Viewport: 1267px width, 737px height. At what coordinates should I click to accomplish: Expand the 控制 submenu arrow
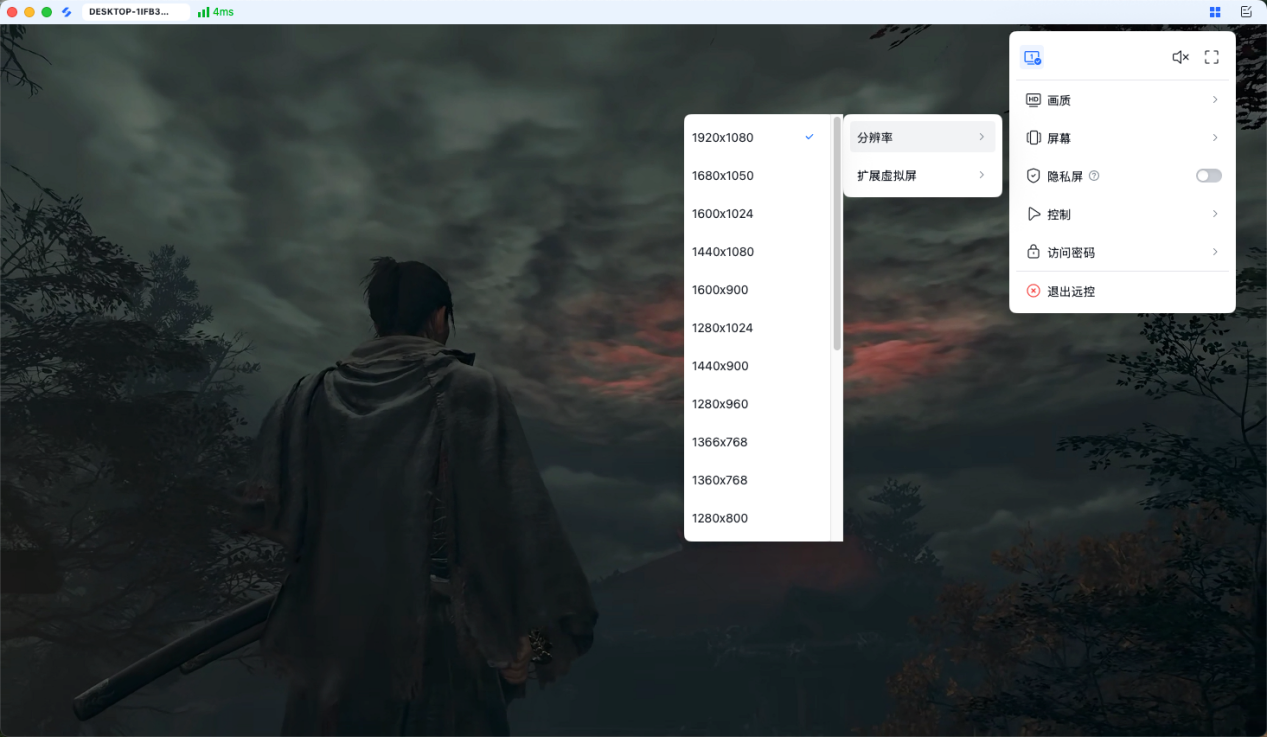click(1215, 214)
